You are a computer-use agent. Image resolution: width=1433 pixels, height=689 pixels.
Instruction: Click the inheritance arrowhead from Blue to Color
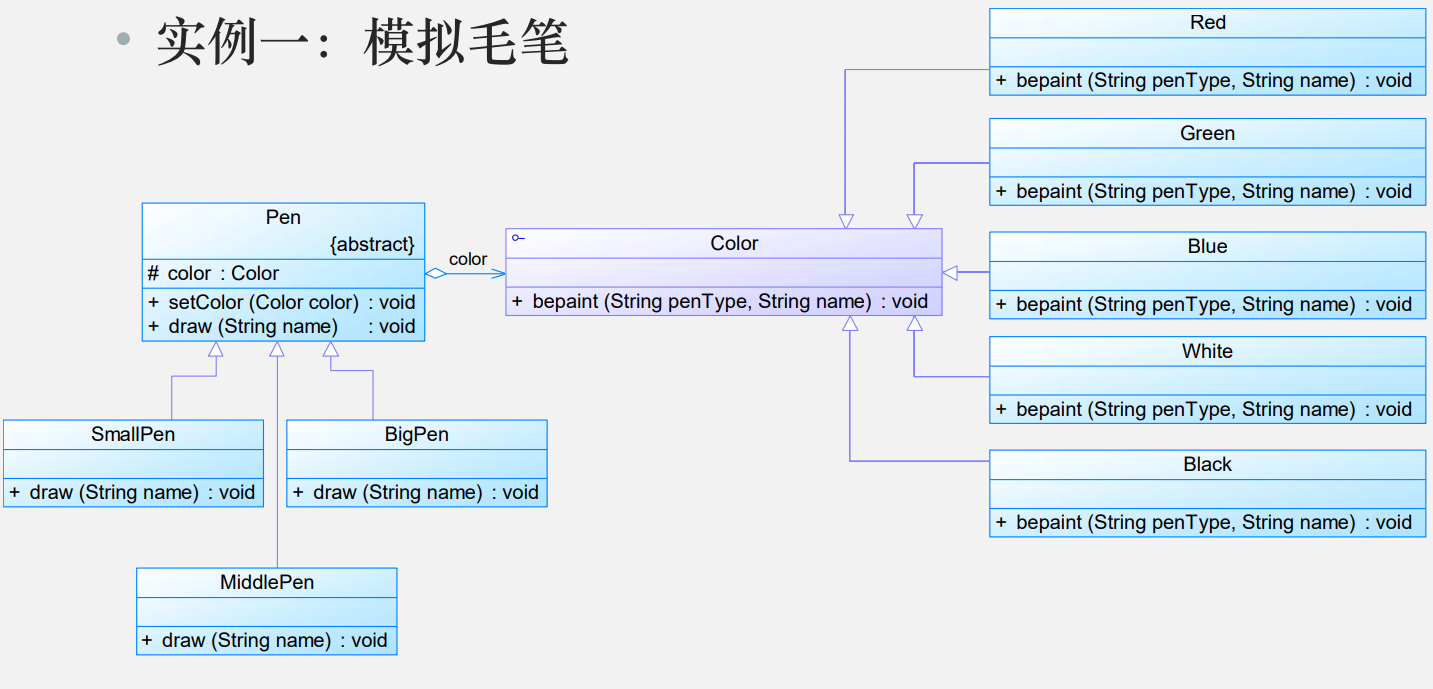click(x=950, y=272)
